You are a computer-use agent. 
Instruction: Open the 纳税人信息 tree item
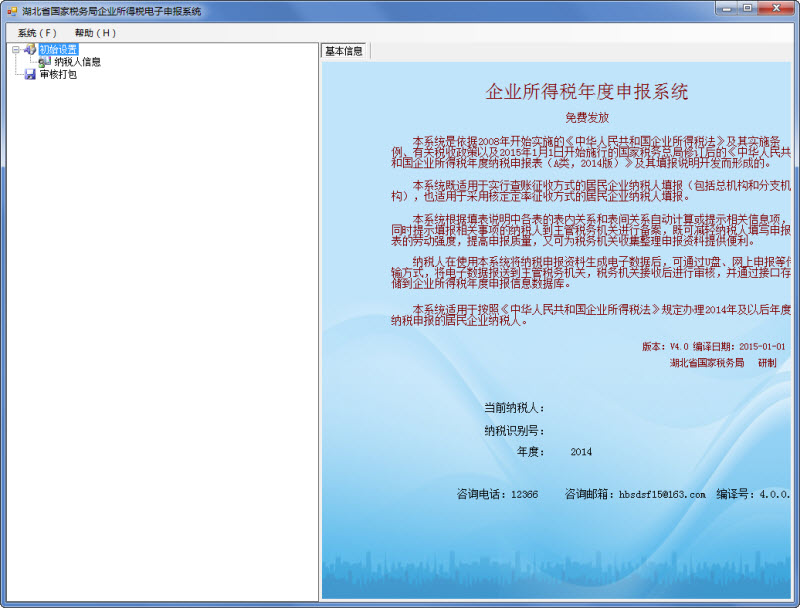tap(77, 62)
